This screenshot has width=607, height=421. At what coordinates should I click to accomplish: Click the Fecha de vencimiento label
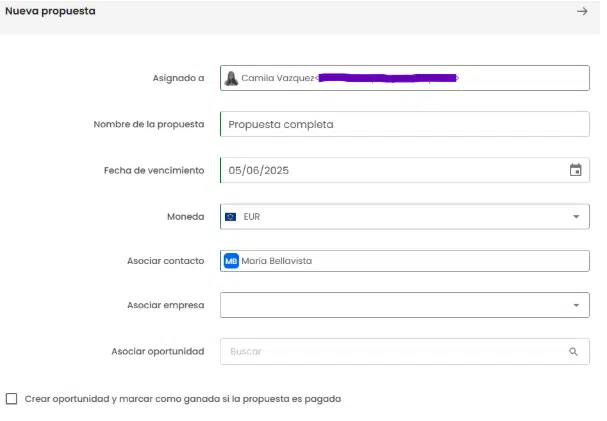coord(154,171)
